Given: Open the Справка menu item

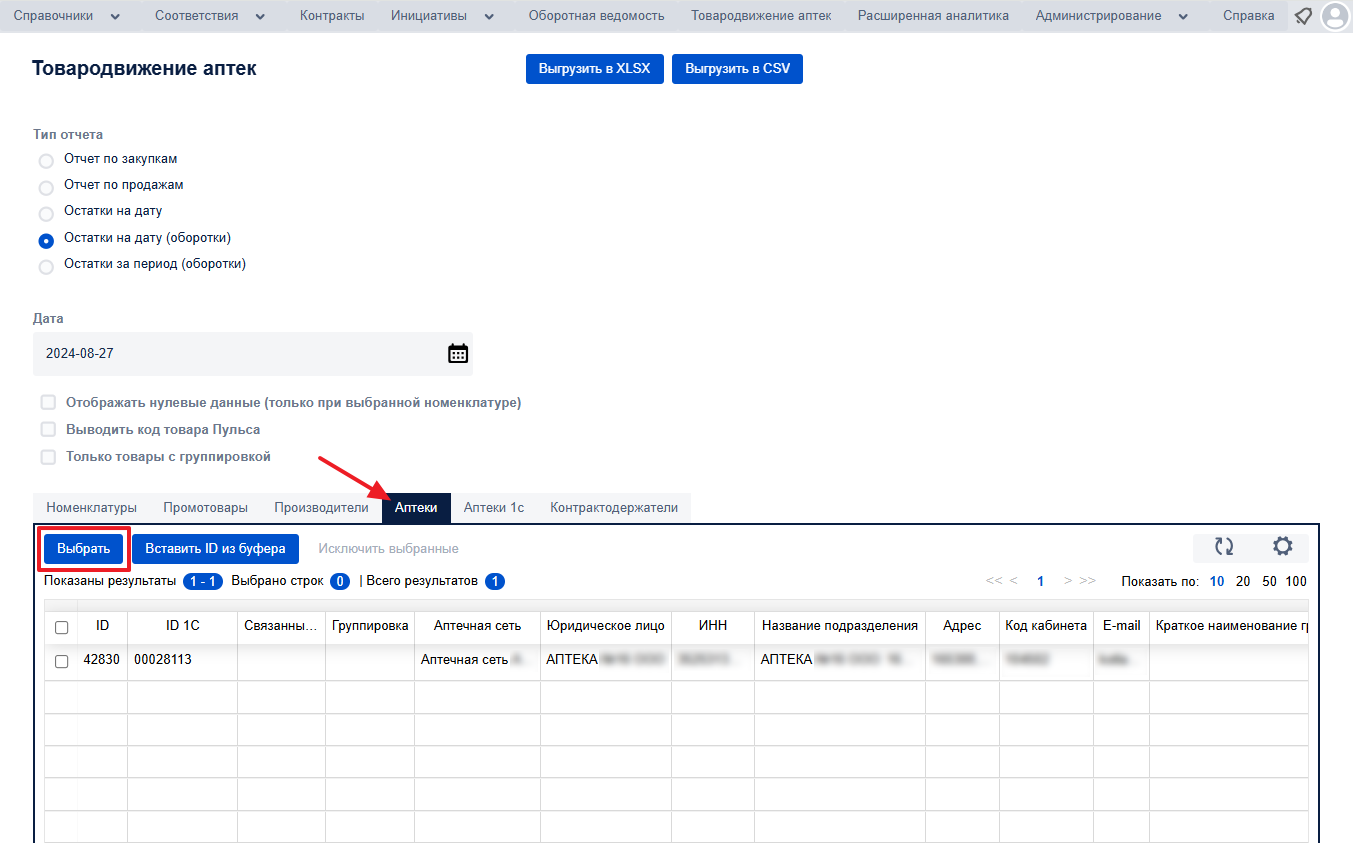Looking at the screenshot, I should click(x=1248, y=16).
